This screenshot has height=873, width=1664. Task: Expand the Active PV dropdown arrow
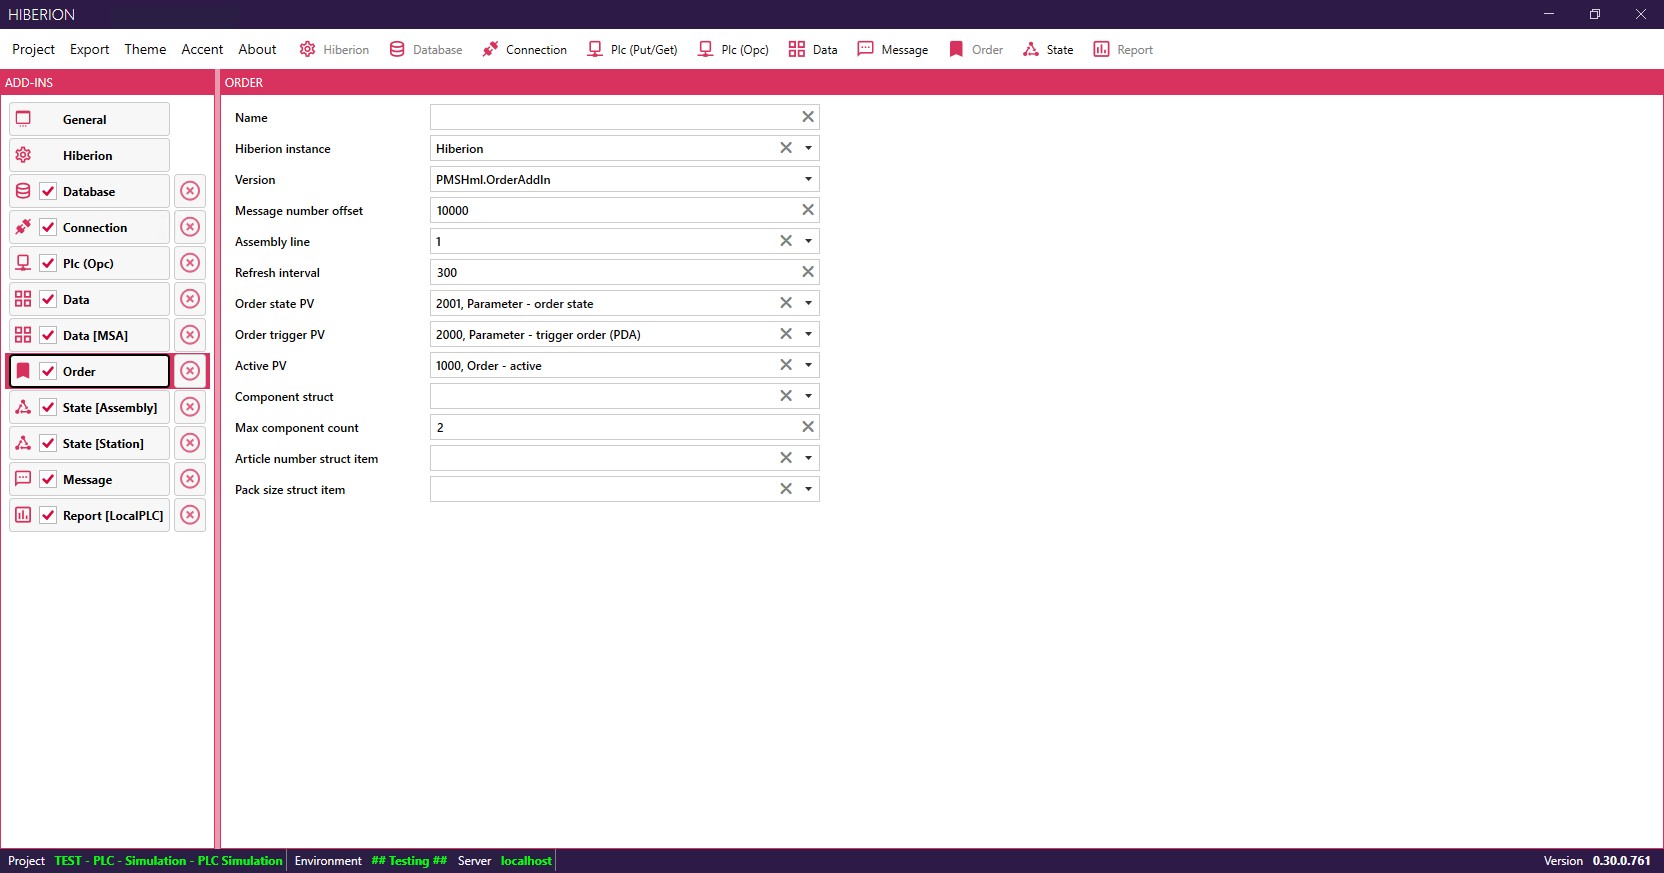coord(808,365)
